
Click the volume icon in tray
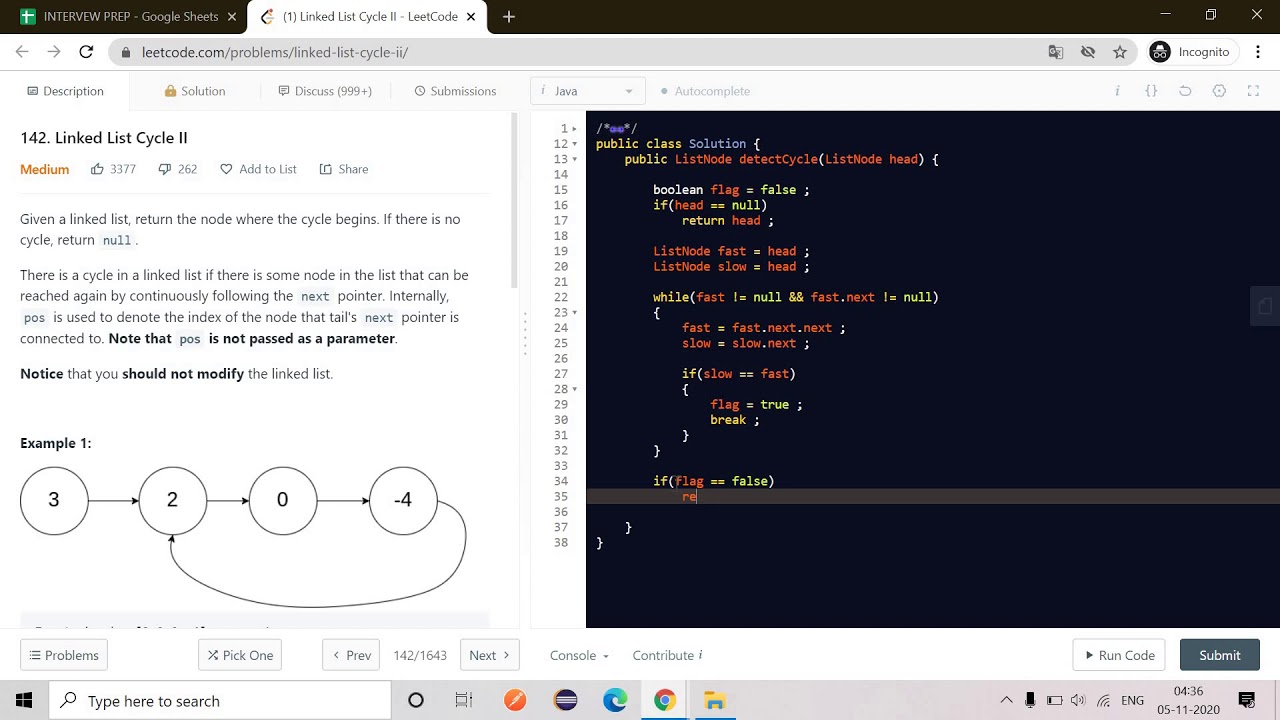tap(1077, 700)
